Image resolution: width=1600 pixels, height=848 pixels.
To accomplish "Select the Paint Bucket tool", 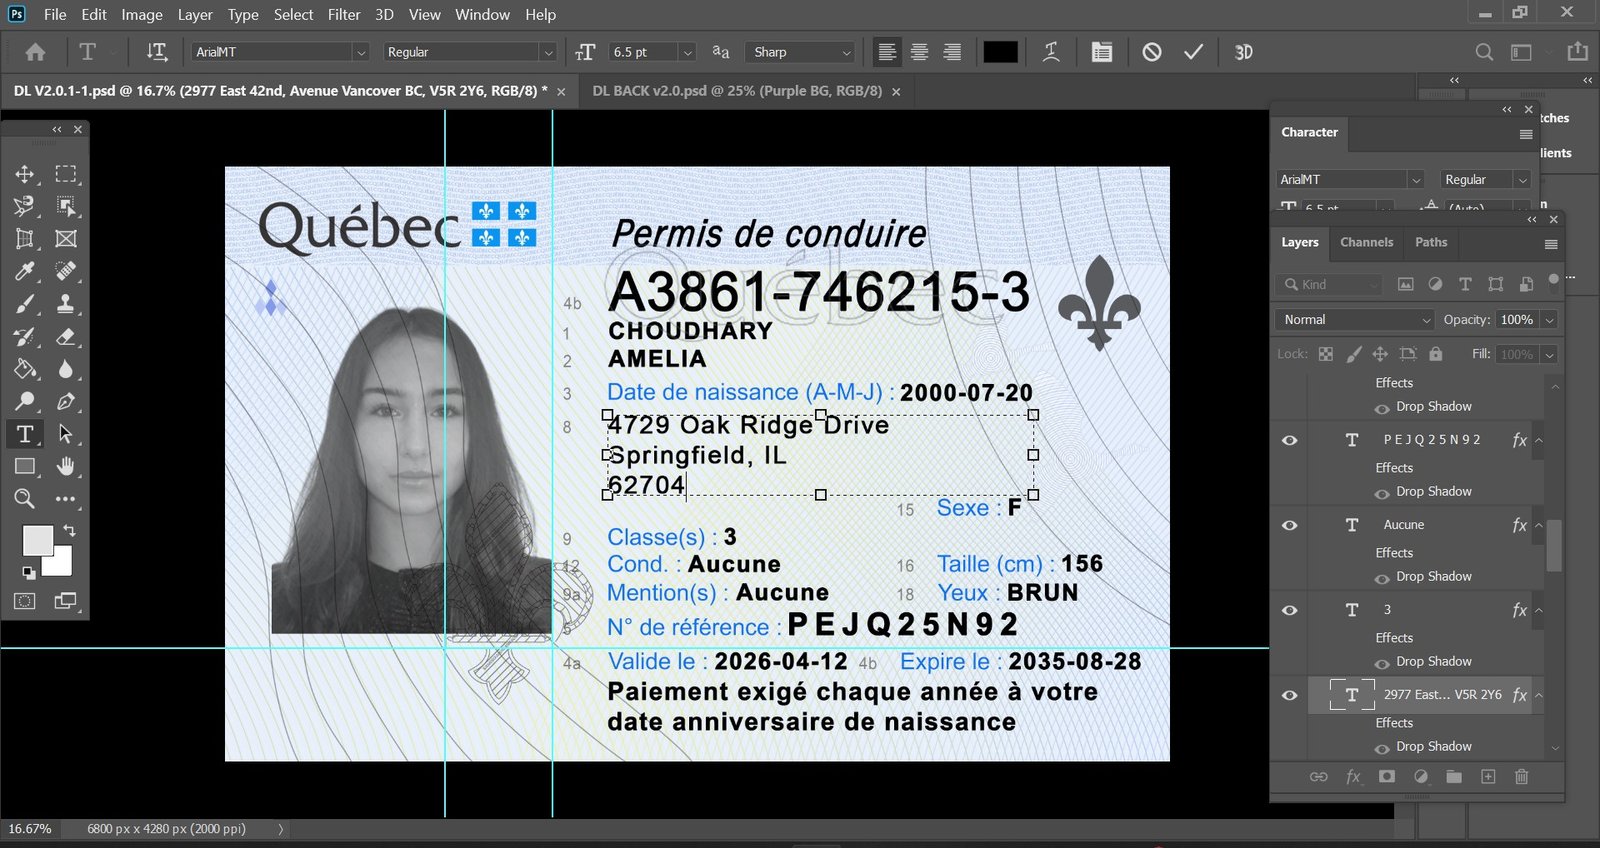I will tap(25, 369).
